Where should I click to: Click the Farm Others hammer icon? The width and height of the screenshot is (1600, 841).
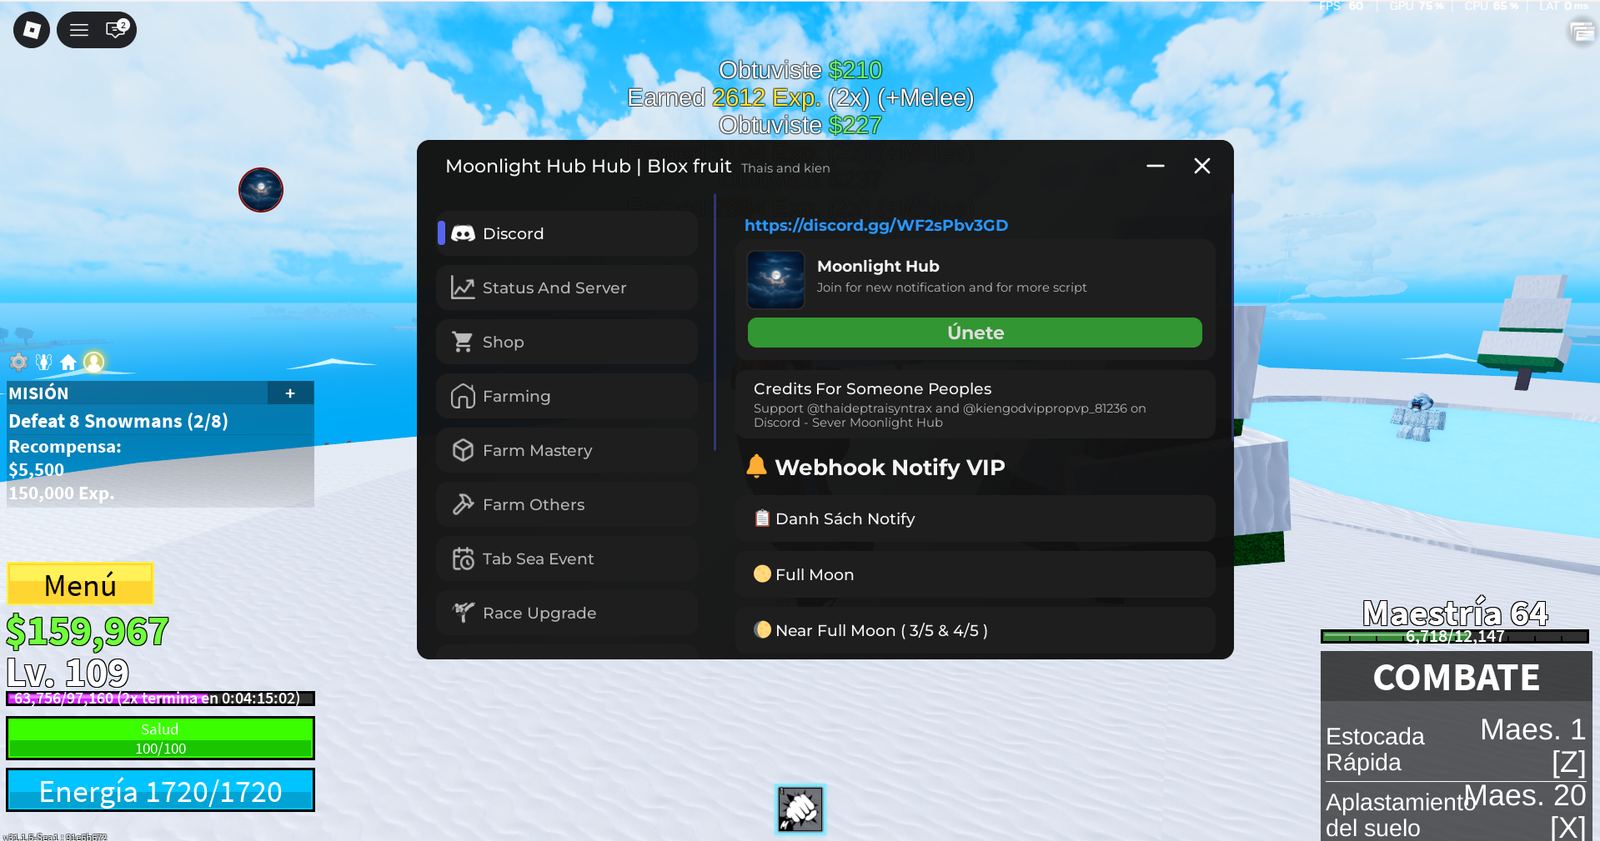pyautogui.click(x=463, y=505)
